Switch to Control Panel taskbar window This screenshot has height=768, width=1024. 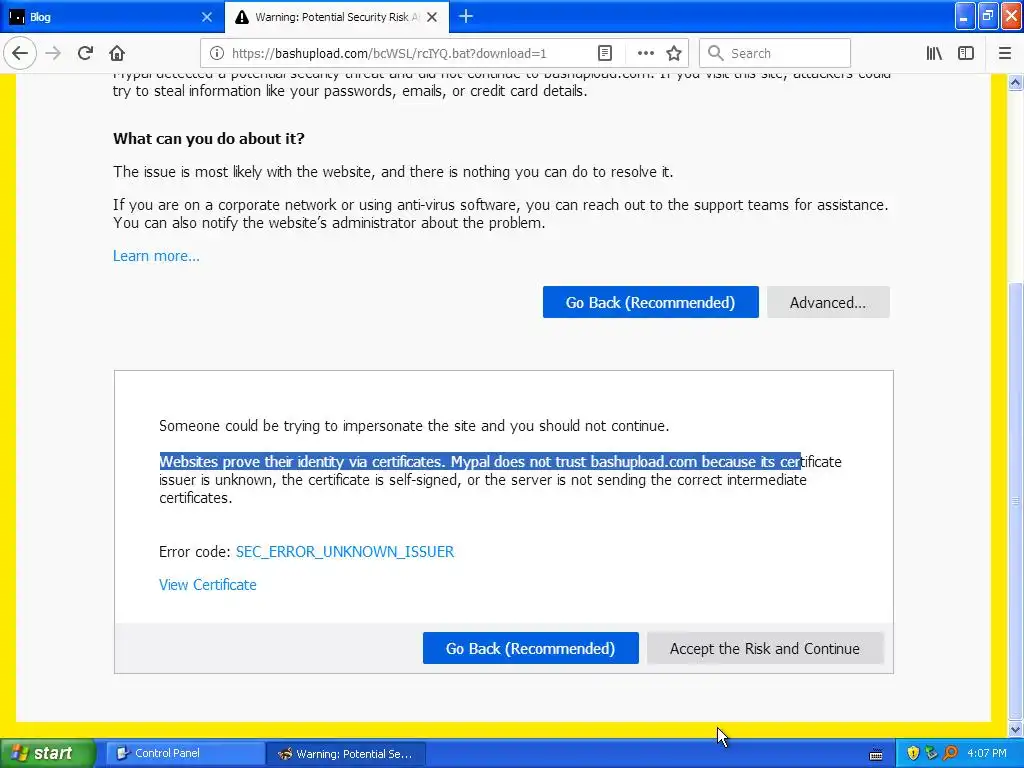[x=184, y=754]
